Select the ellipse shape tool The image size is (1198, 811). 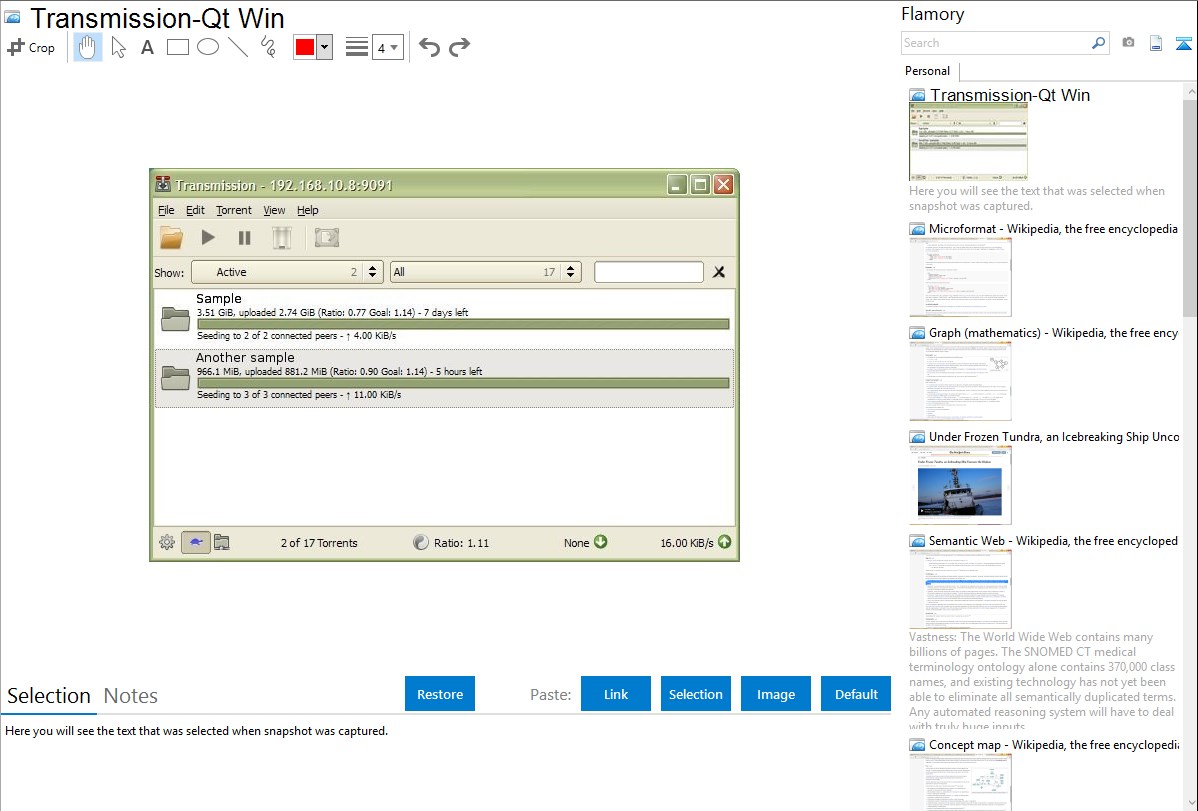coord(208,47)
